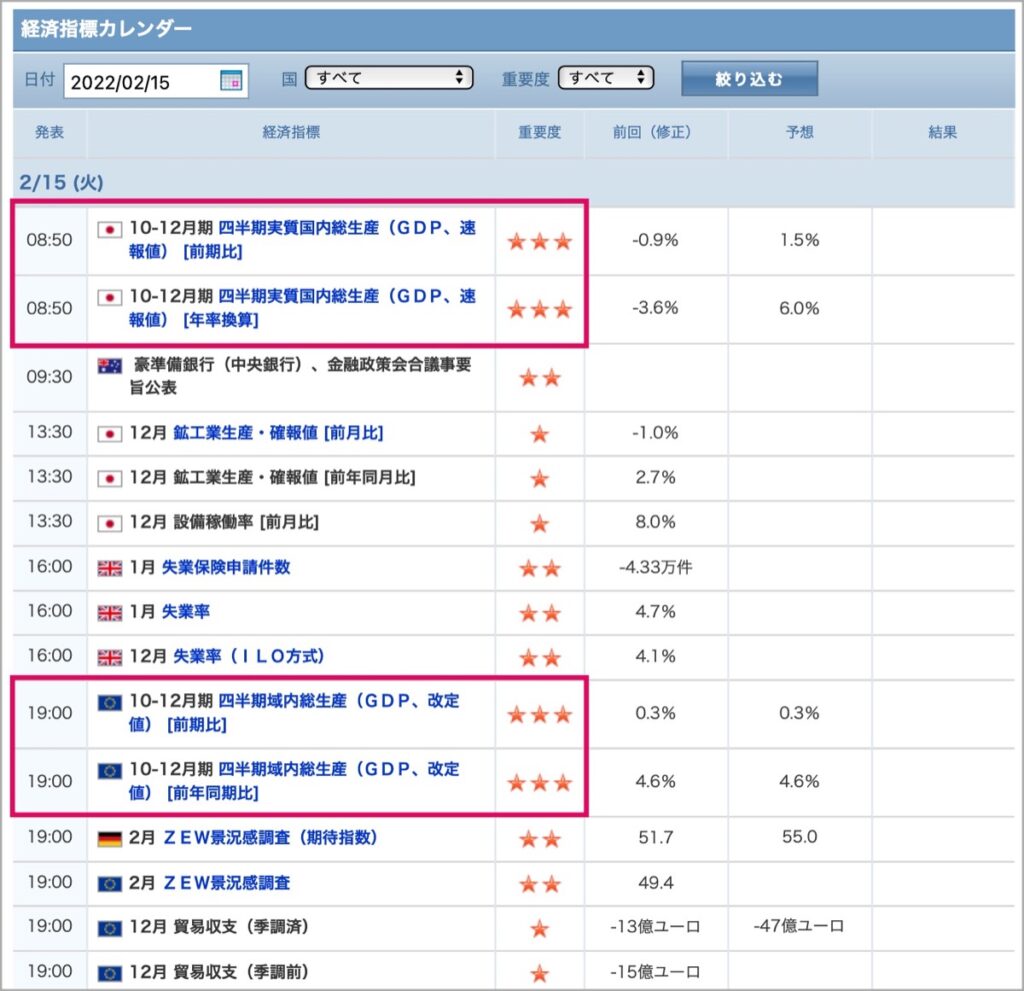Click UK flag beside 1月 失業率
The height and width of the screenshot is (991, 1024).
click(110, 613)
